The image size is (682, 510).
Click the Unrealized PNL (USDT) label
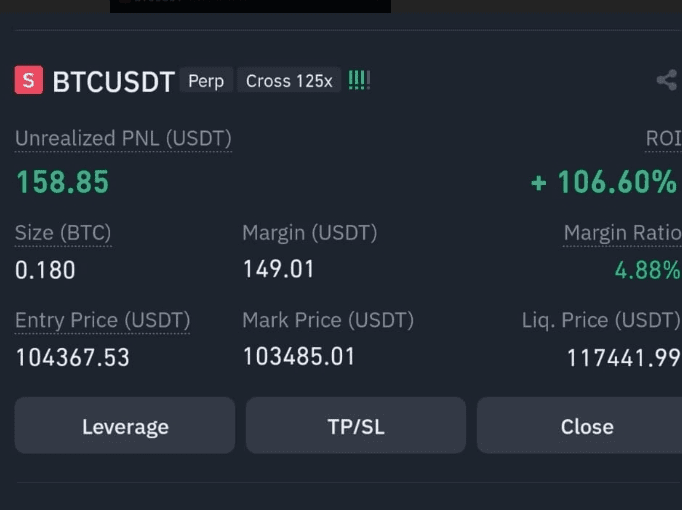point(123,138)
